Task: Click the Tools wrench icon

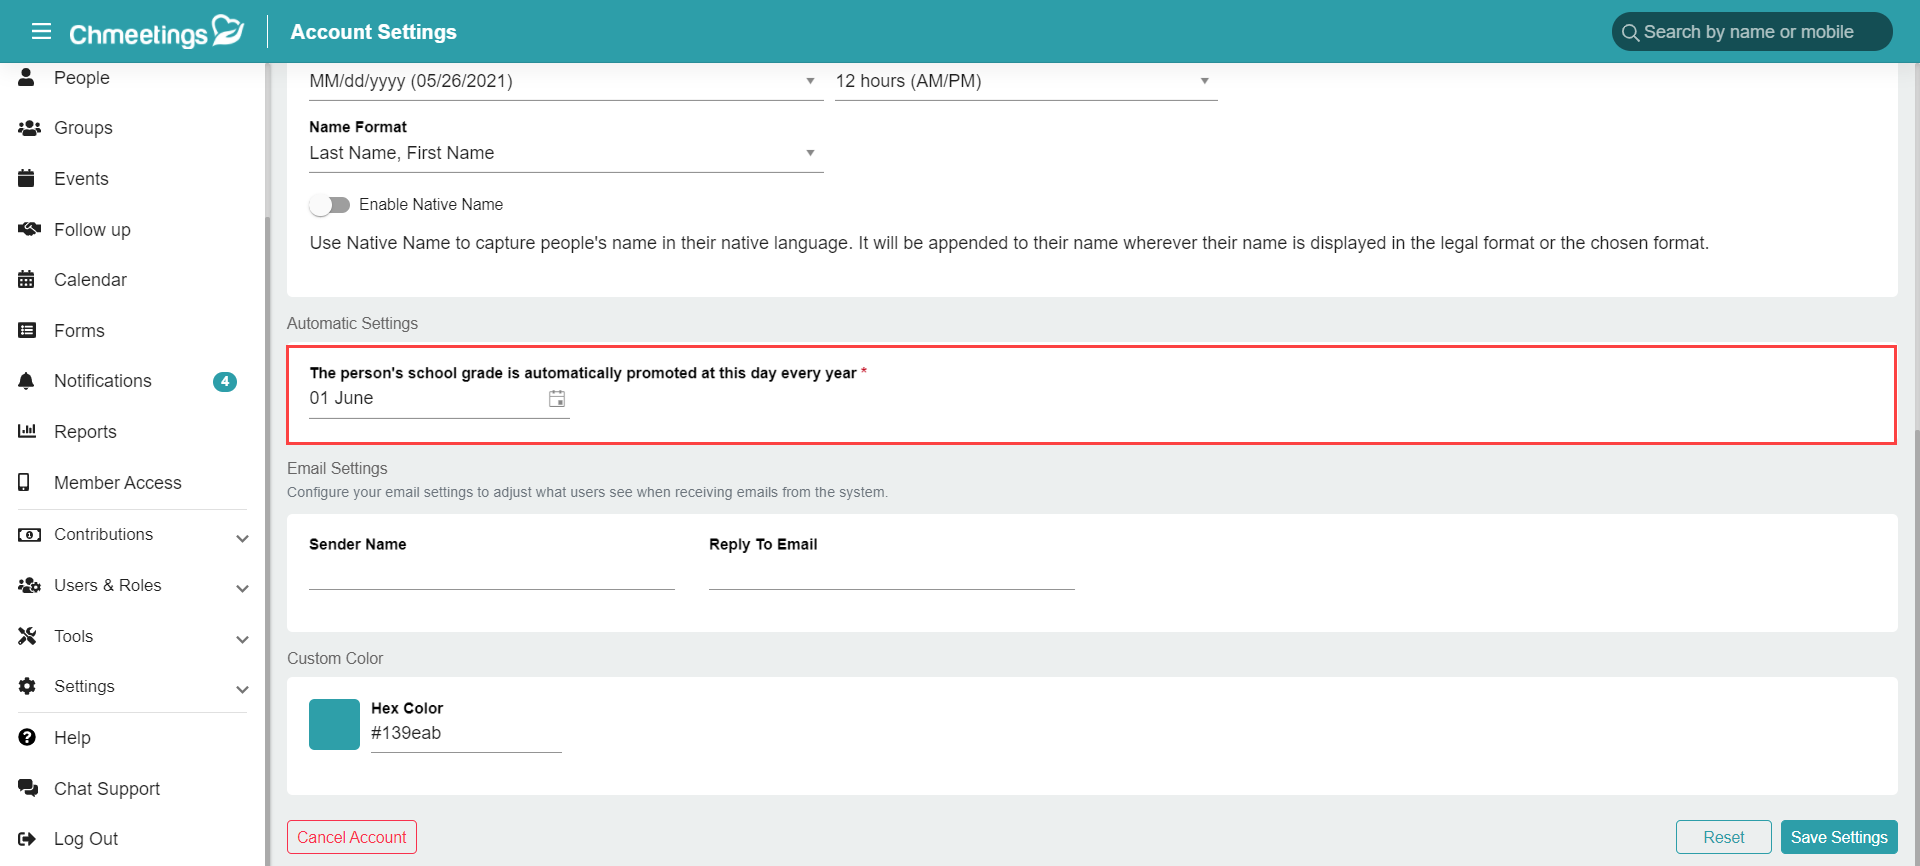Action: coord(27,636)
